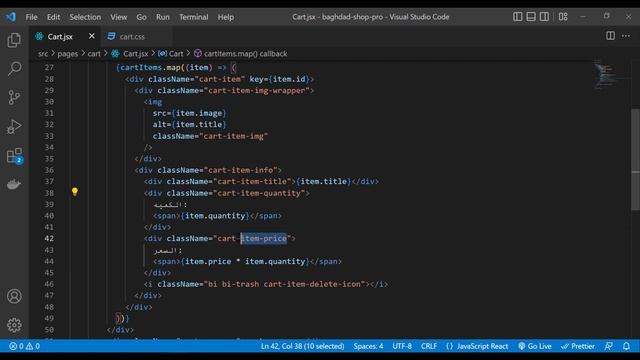
Task: Open the Search view icon
Action: [x=14, y=69]
